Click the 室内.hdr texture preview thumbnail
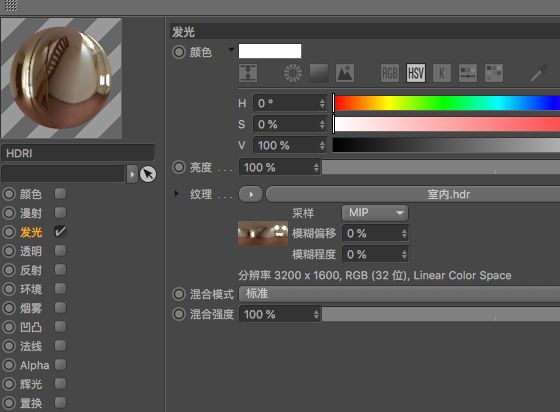This screenshot has width=560, height=412. point(262,233)
